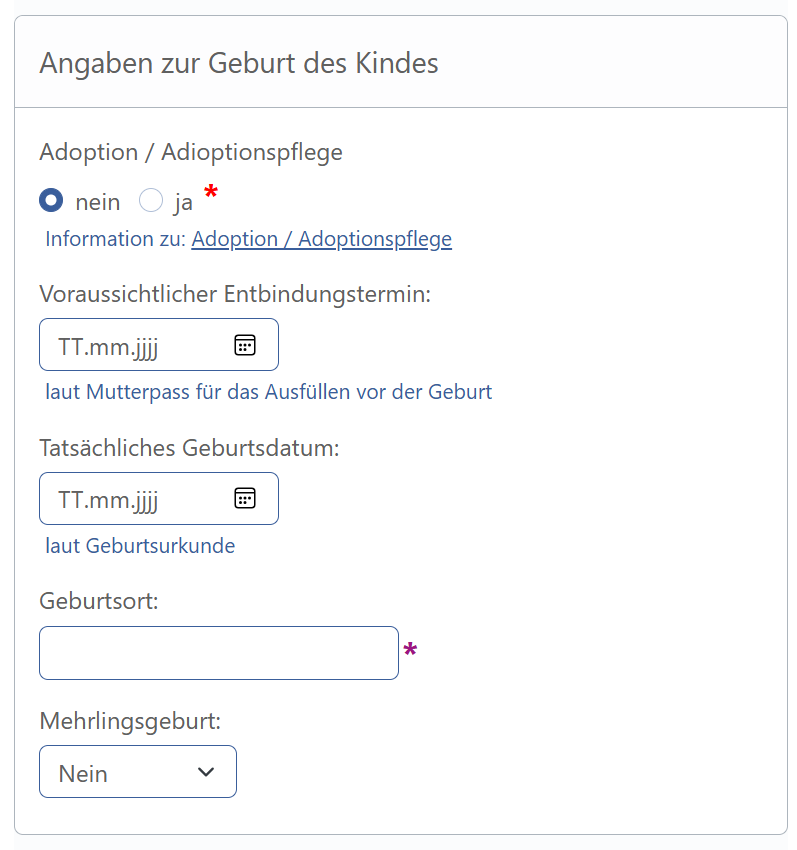Click the 'laut Geburtsurkunde' hint text

point(140,546)
